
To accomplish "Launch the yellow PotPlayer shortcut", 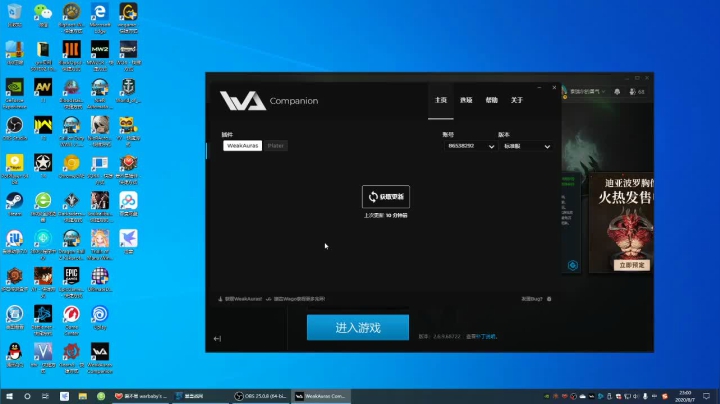I will coord(15,168).
